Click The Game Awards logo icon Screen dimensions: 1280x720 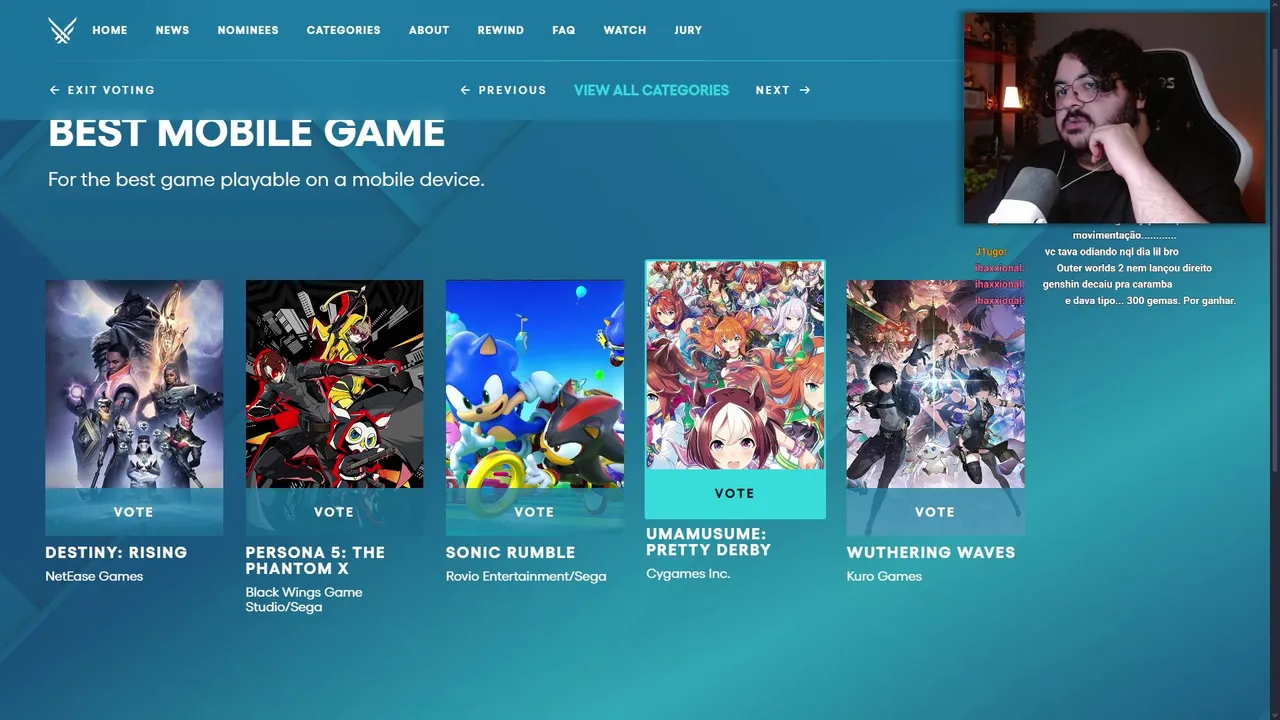tap(62, 30)
